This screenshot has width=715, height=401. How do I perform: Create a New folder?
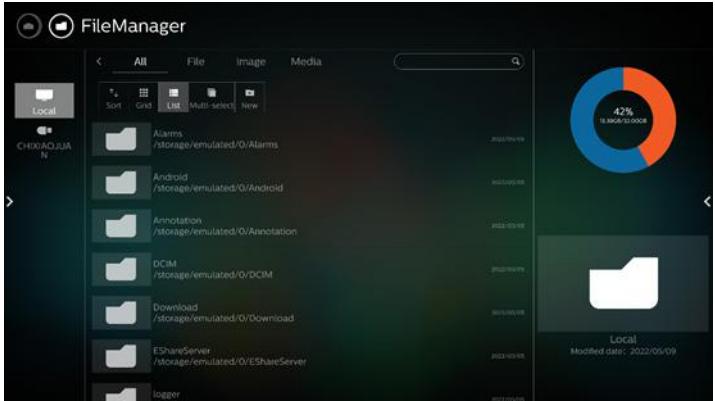coord(249,98)
